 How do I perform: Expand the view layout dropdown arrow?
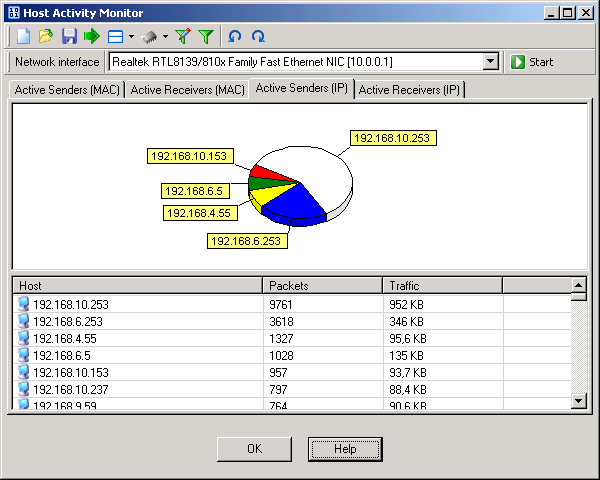(131, 37)
